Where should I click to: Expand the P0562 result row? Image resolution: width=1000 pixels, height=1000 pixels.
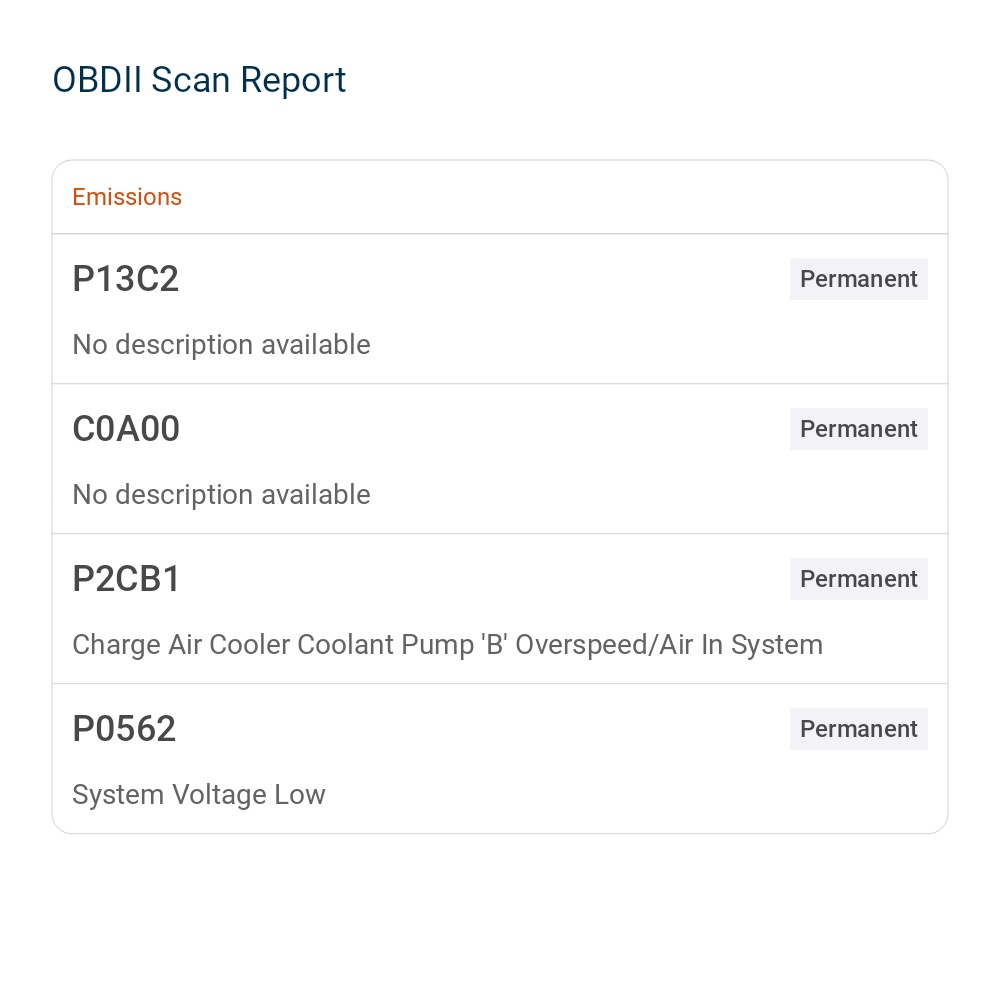click(500, 760)
